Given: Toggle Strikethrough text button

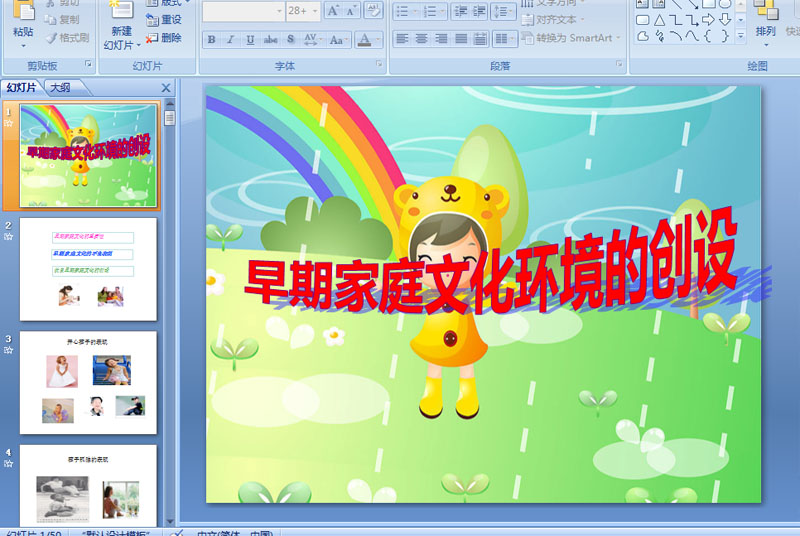Looking at the screenshot, I should (270, 39).
